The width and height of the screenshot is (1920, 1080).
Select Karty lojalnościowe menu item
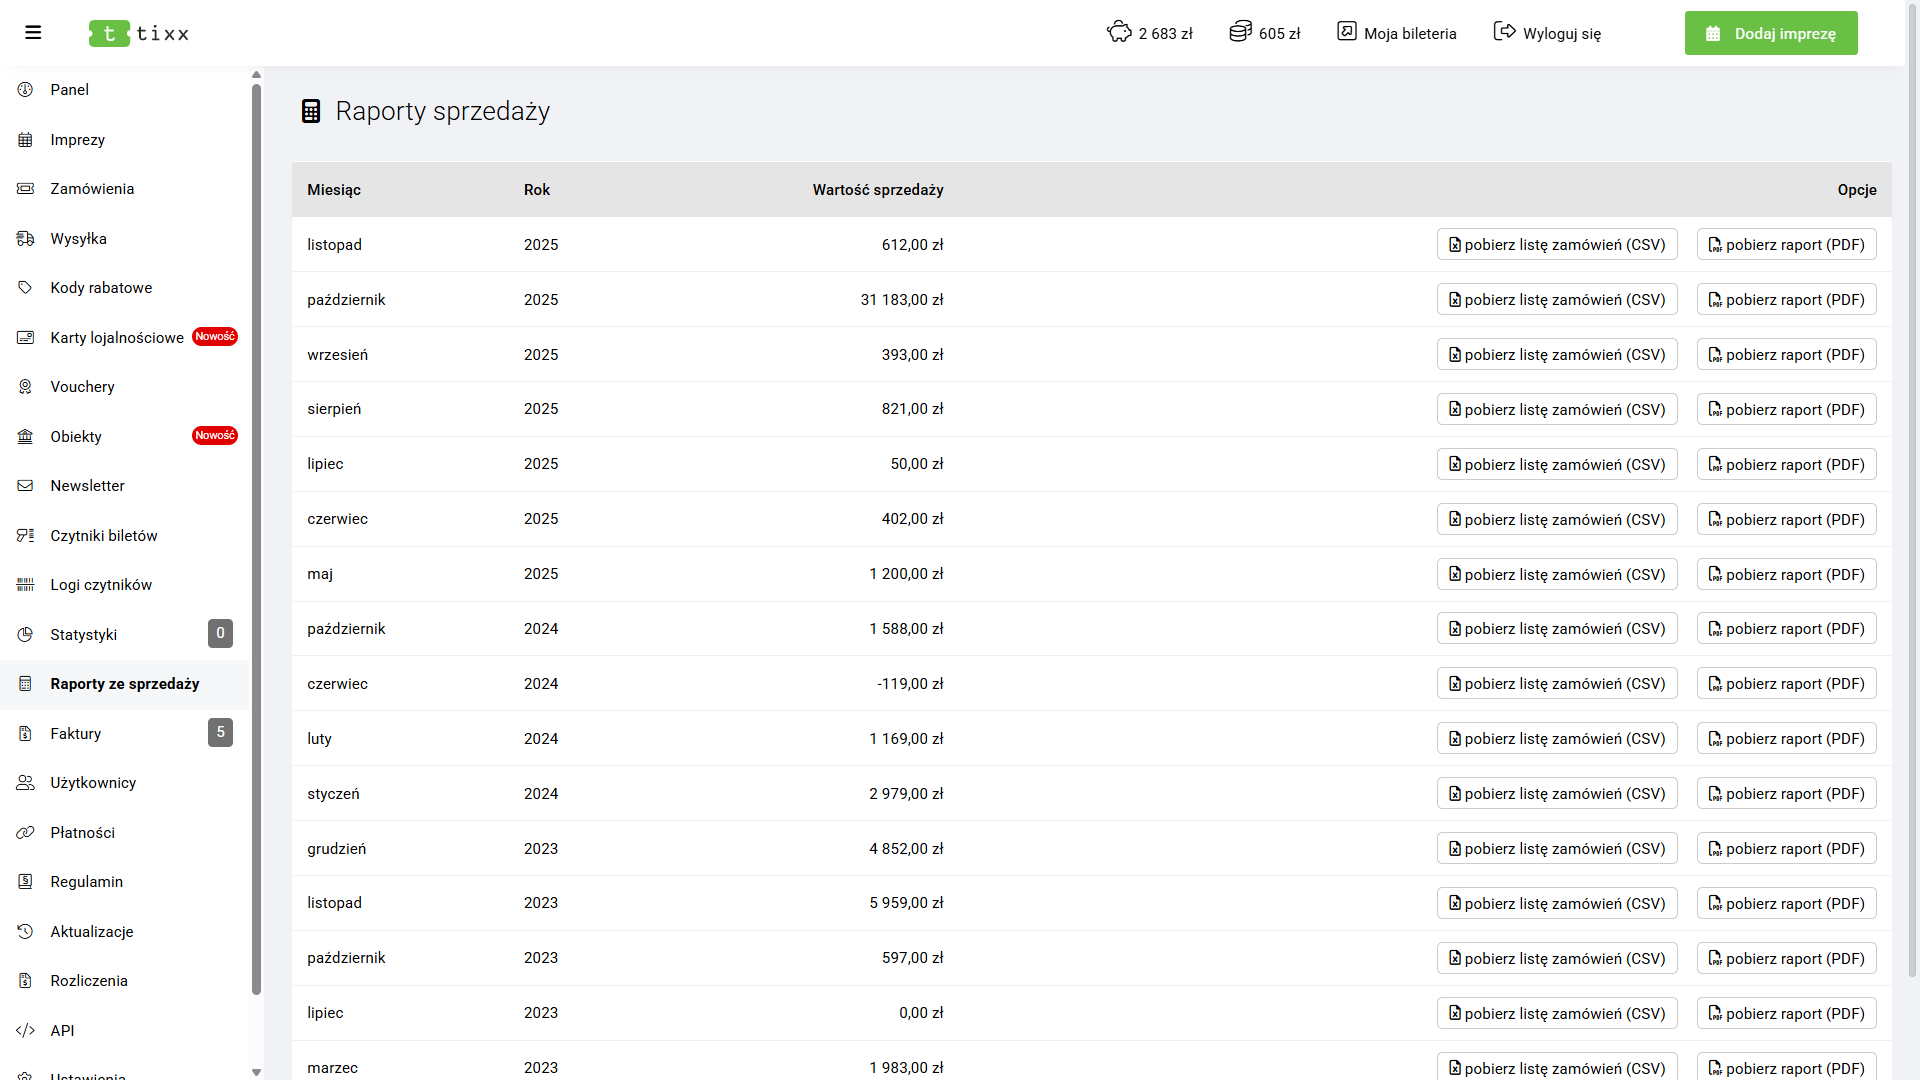pos(117,338)
